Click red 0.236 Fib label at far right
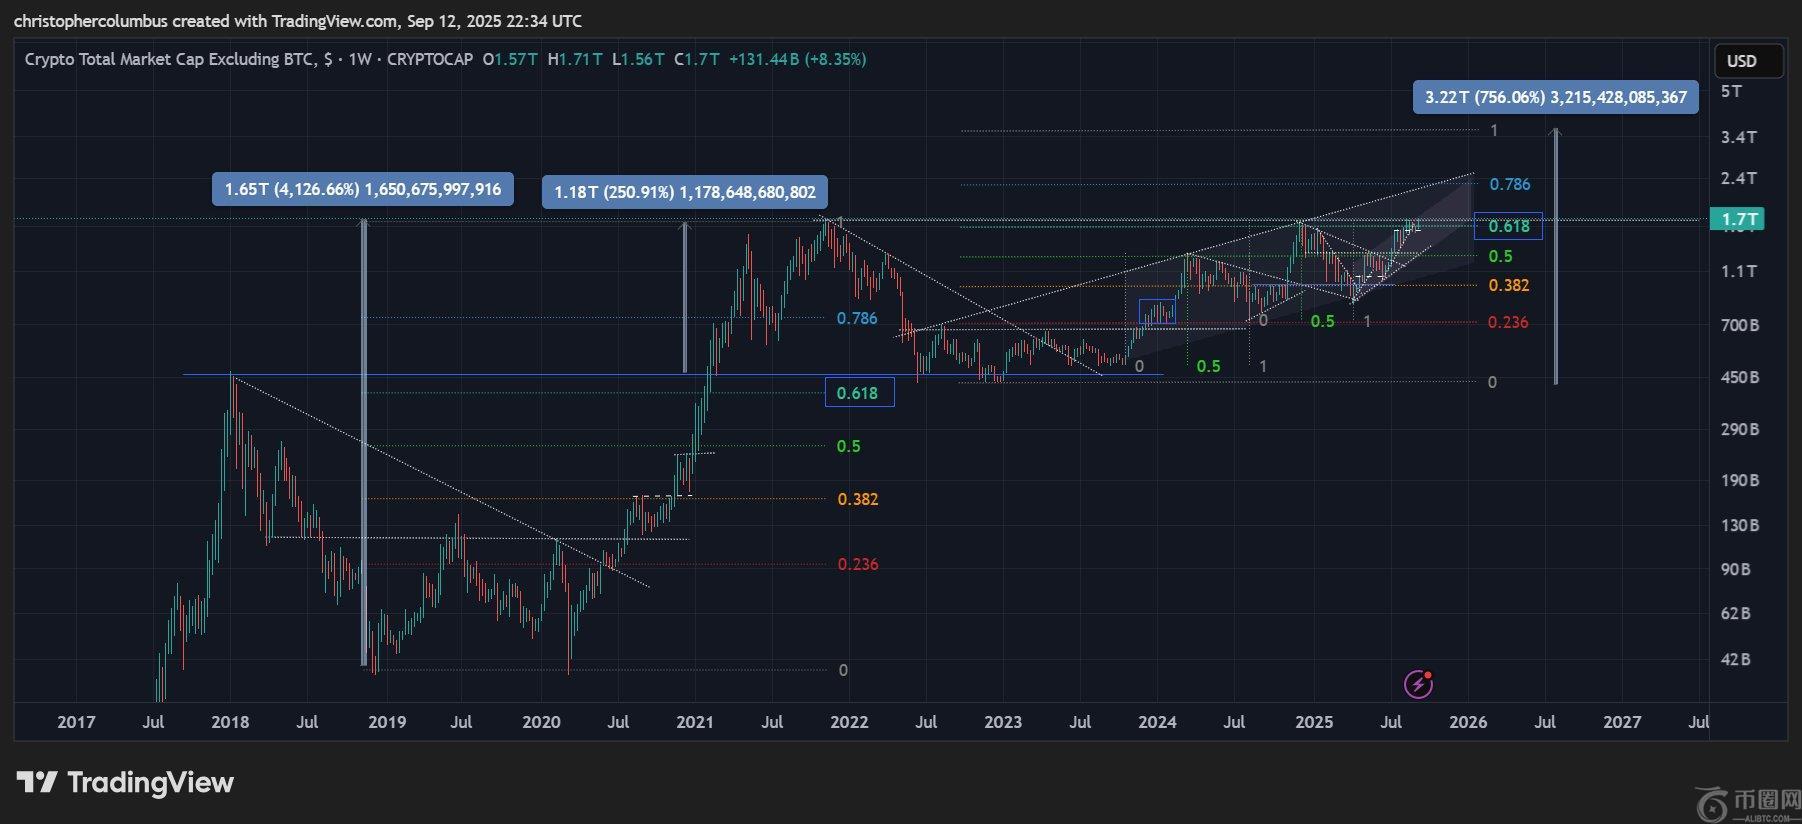This screenshot has height=824, width=1802. [x=1507, y=322]
